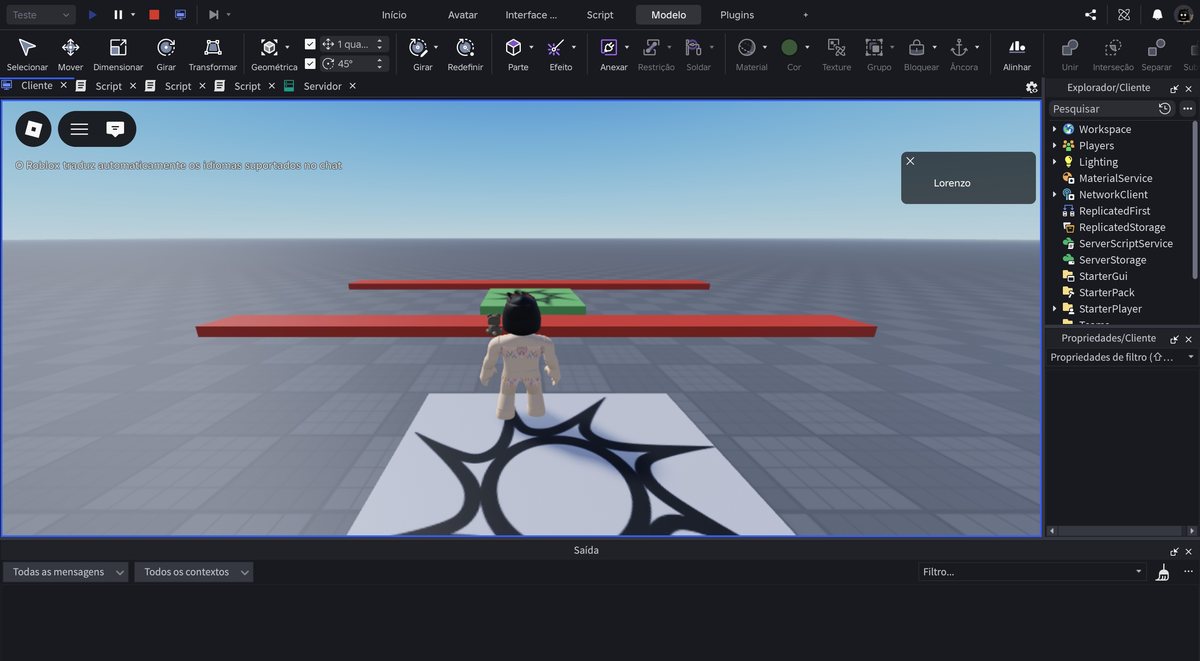Click the Filtro field in output panel
The image size is (1200, 661).
coord(1032,572)
